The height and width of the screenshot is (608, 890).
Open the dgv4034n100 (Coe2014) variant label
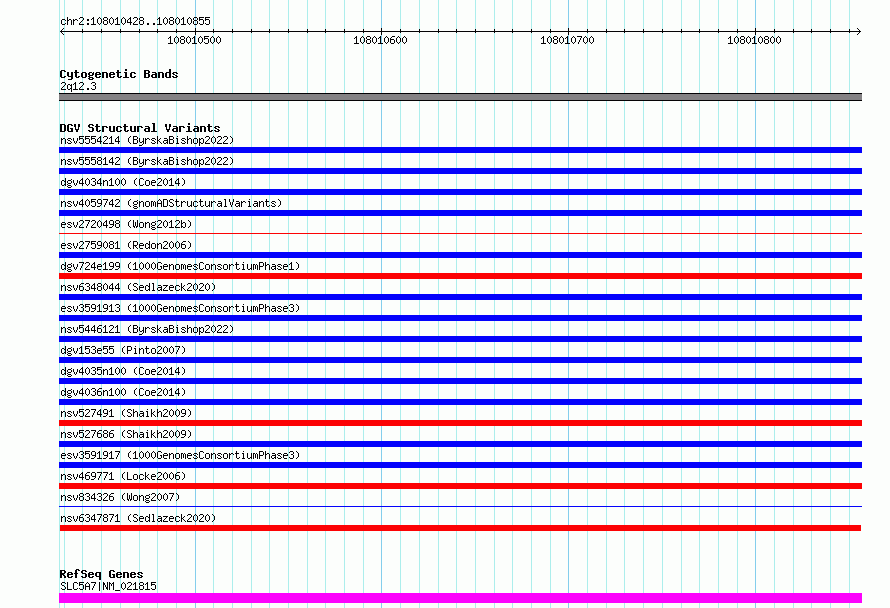pos(123,182)
